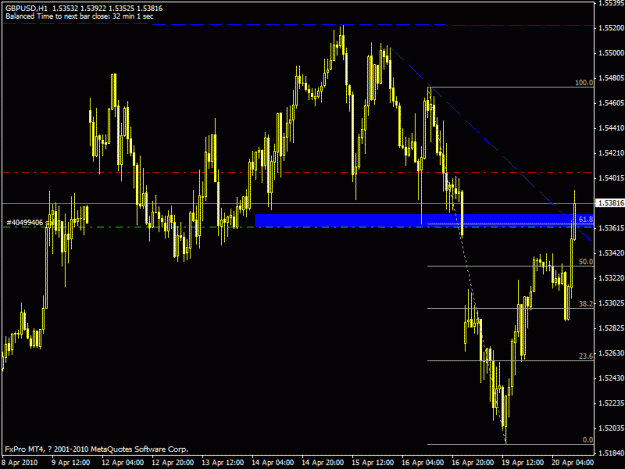625x469 pixels.
Task: Click price scale value 1.53025
Action: tap(610, 303)
